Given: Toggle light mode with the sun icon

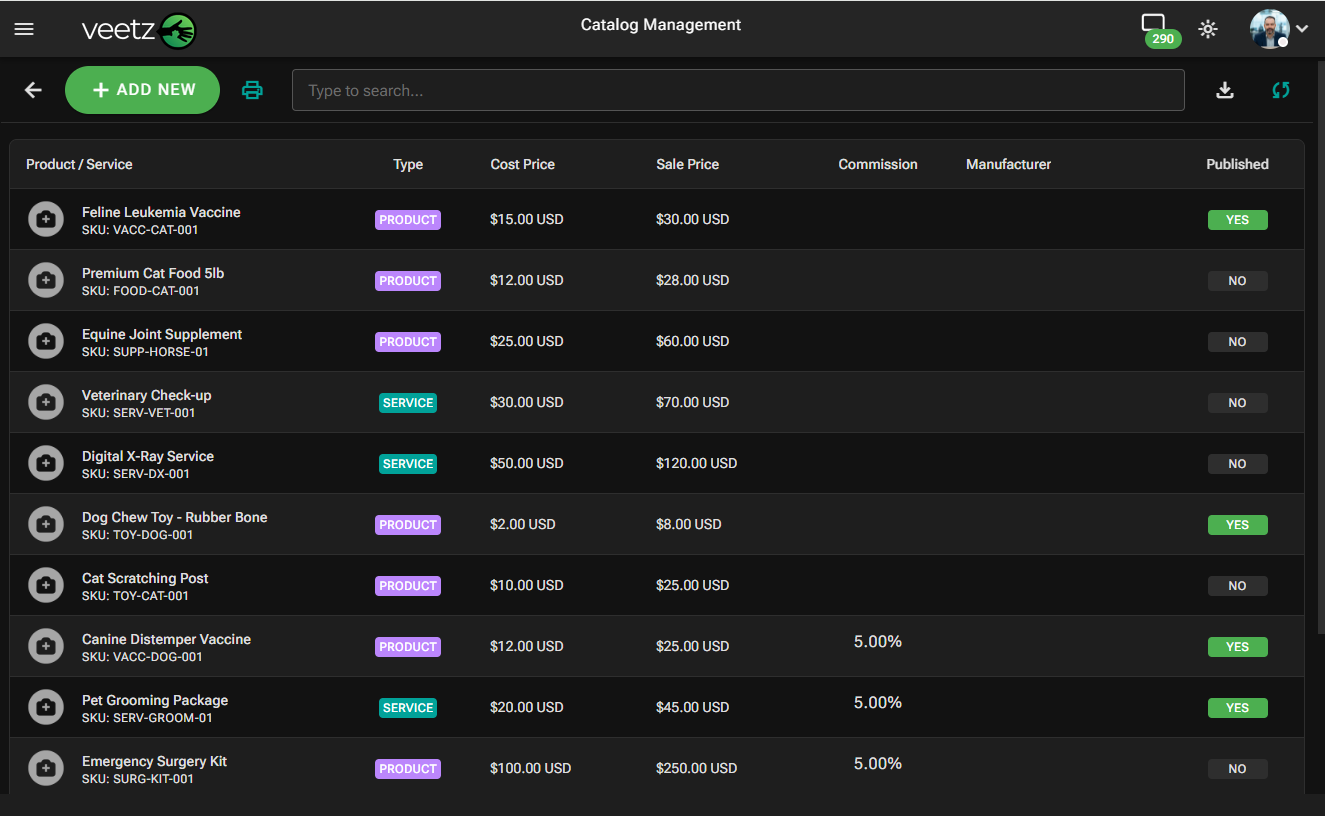Looking at the screenshot, I should tap(1208, 29).
